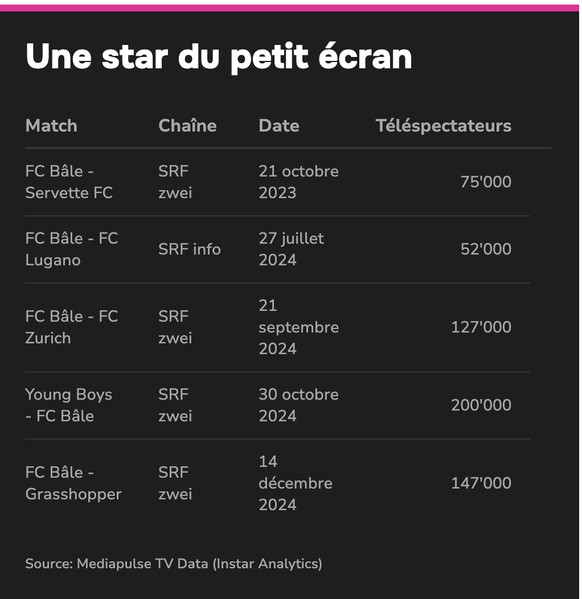
Task: Click the 147'000 viewers value
Action: click(x=481, y=483)
